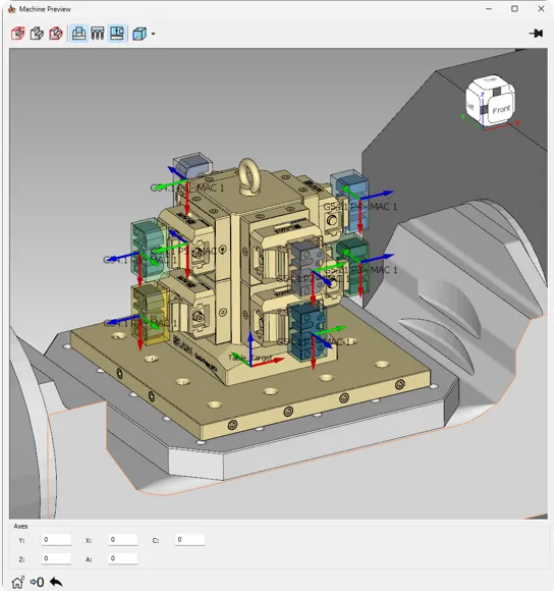
Task: Close the Machine Preview window
Action: 541,9
